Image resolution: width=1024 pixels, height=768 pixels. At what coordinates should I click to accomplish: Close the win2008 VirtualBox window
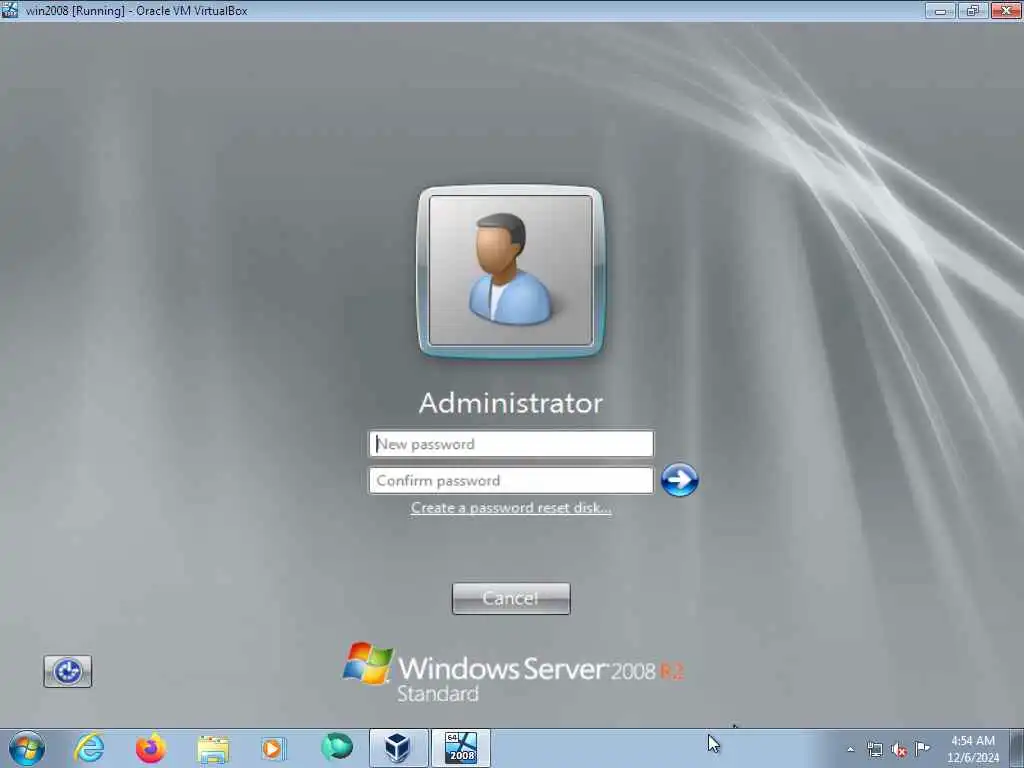coord(1006,10)
